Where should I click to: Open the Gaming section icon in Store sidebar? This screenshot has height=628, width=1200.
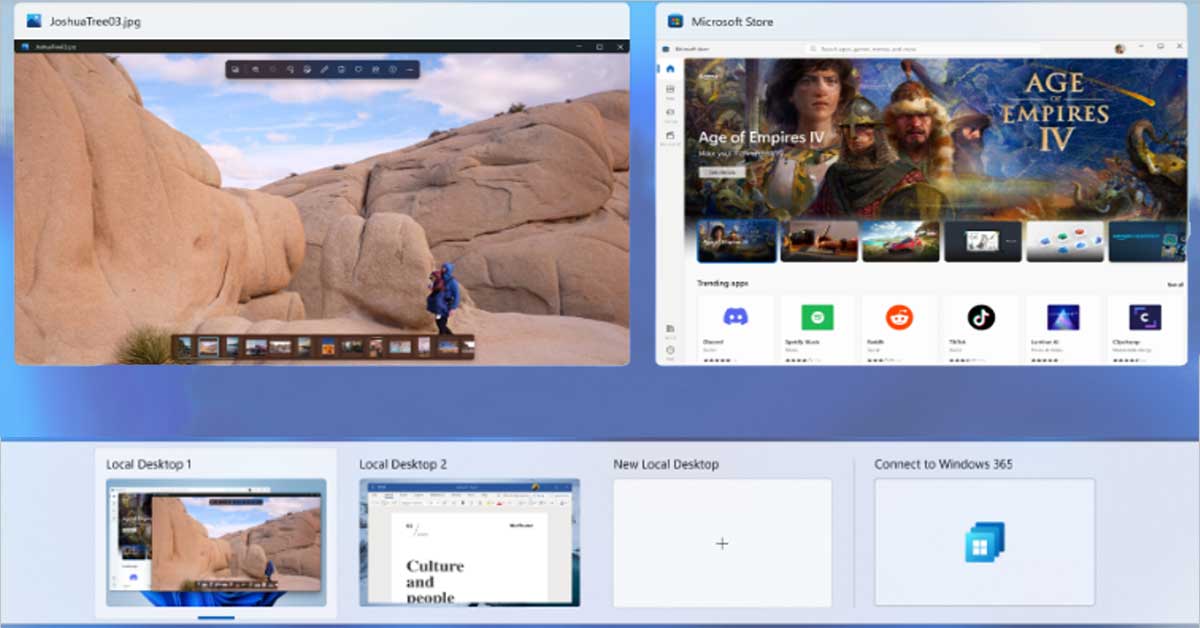tap(670, 112)
